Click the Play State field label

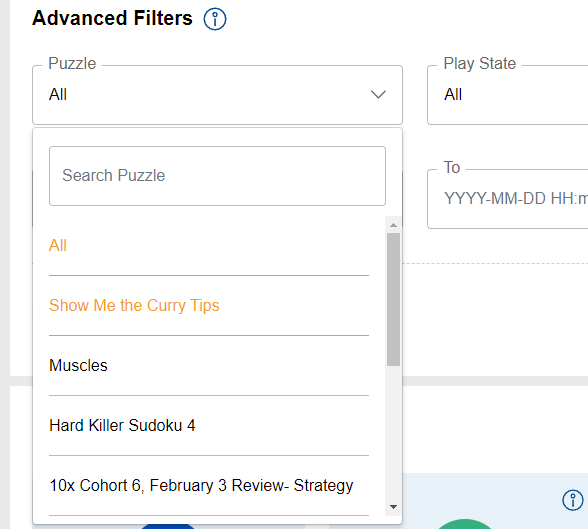coord(480,63)
